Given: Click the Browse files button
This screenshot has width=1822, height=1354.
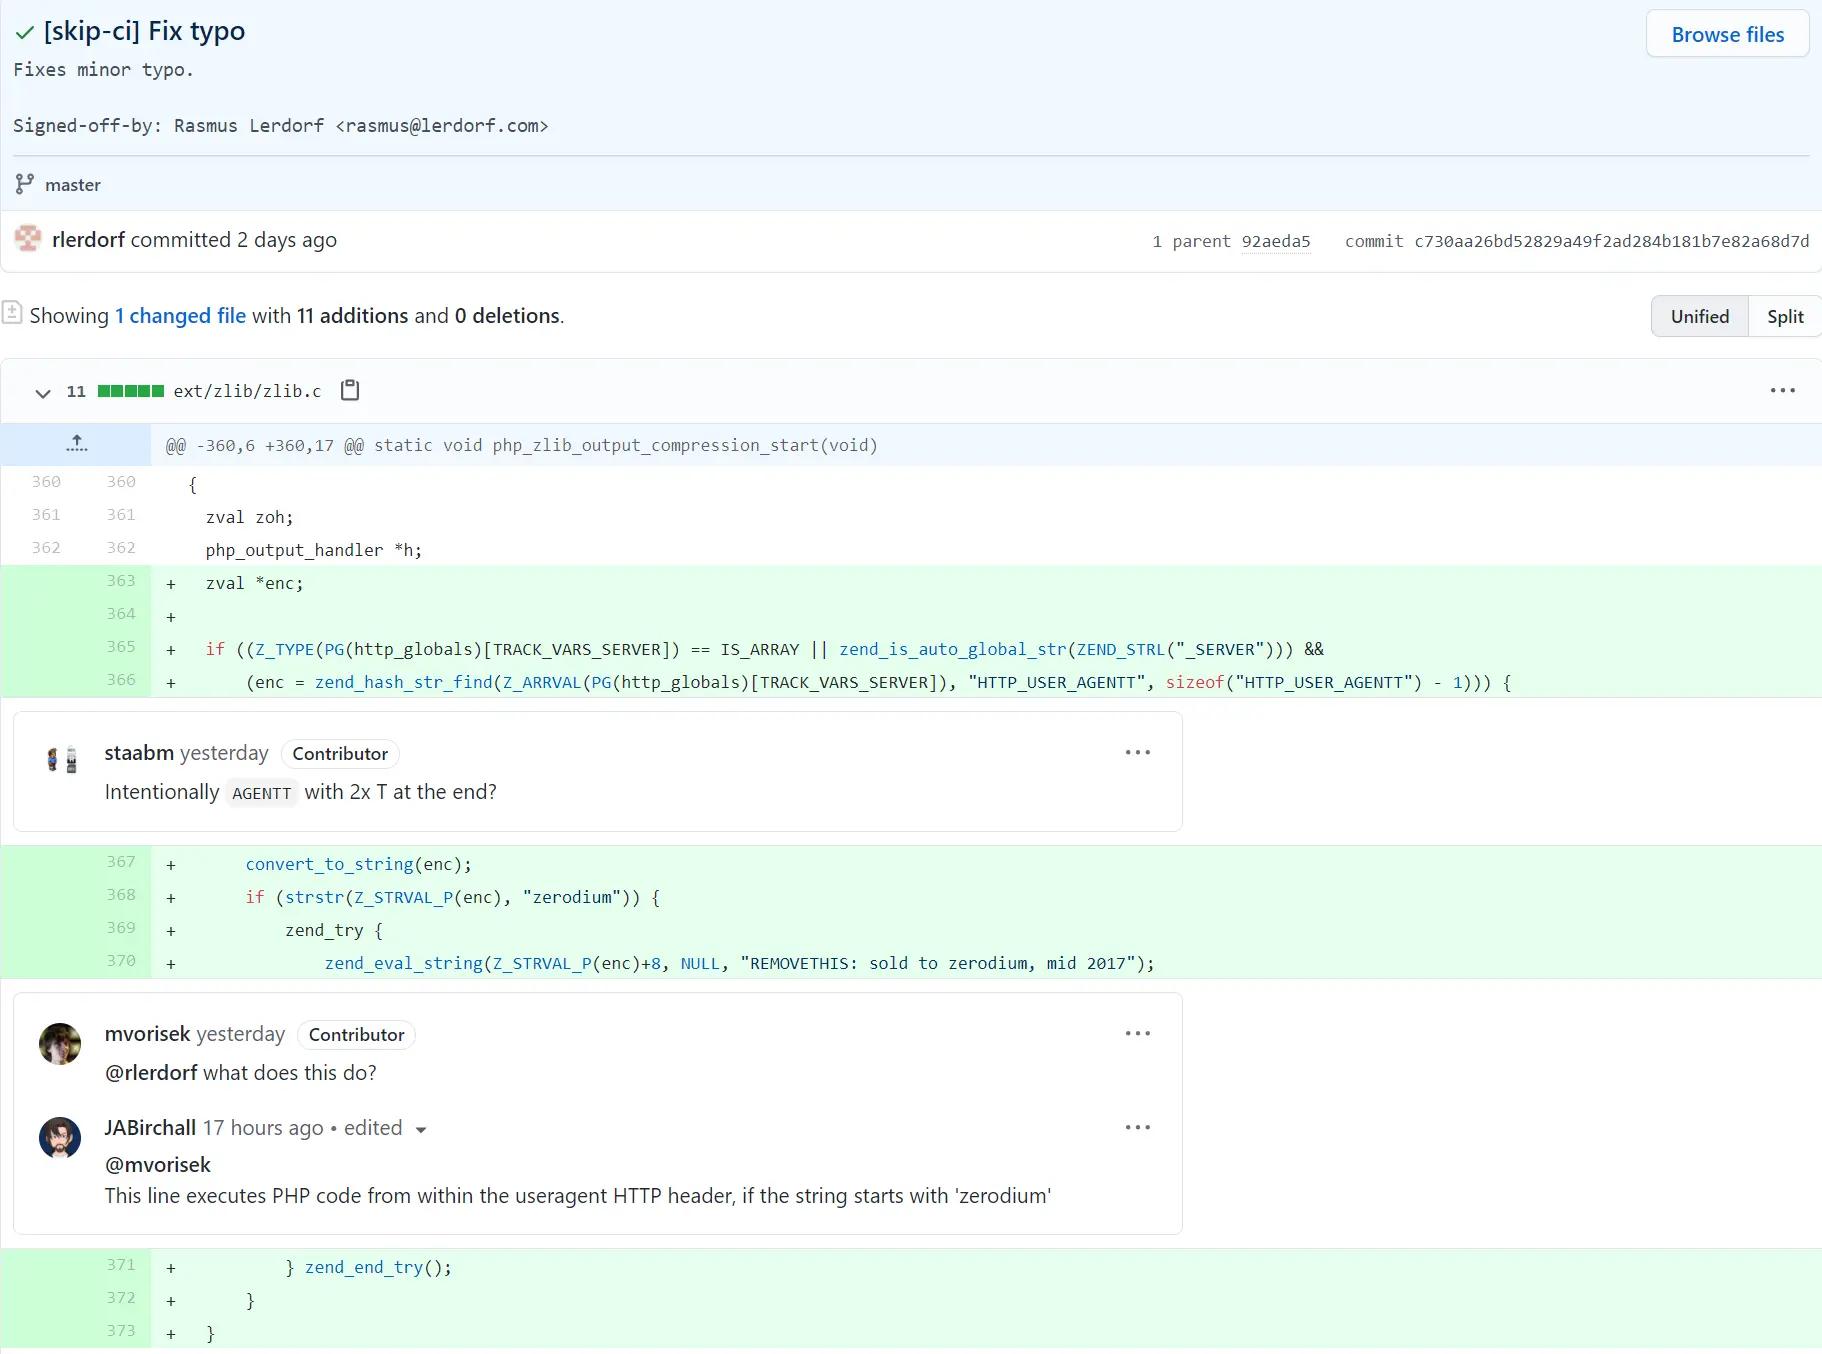Looking at the screenshot, I should tap(1727, 33).
